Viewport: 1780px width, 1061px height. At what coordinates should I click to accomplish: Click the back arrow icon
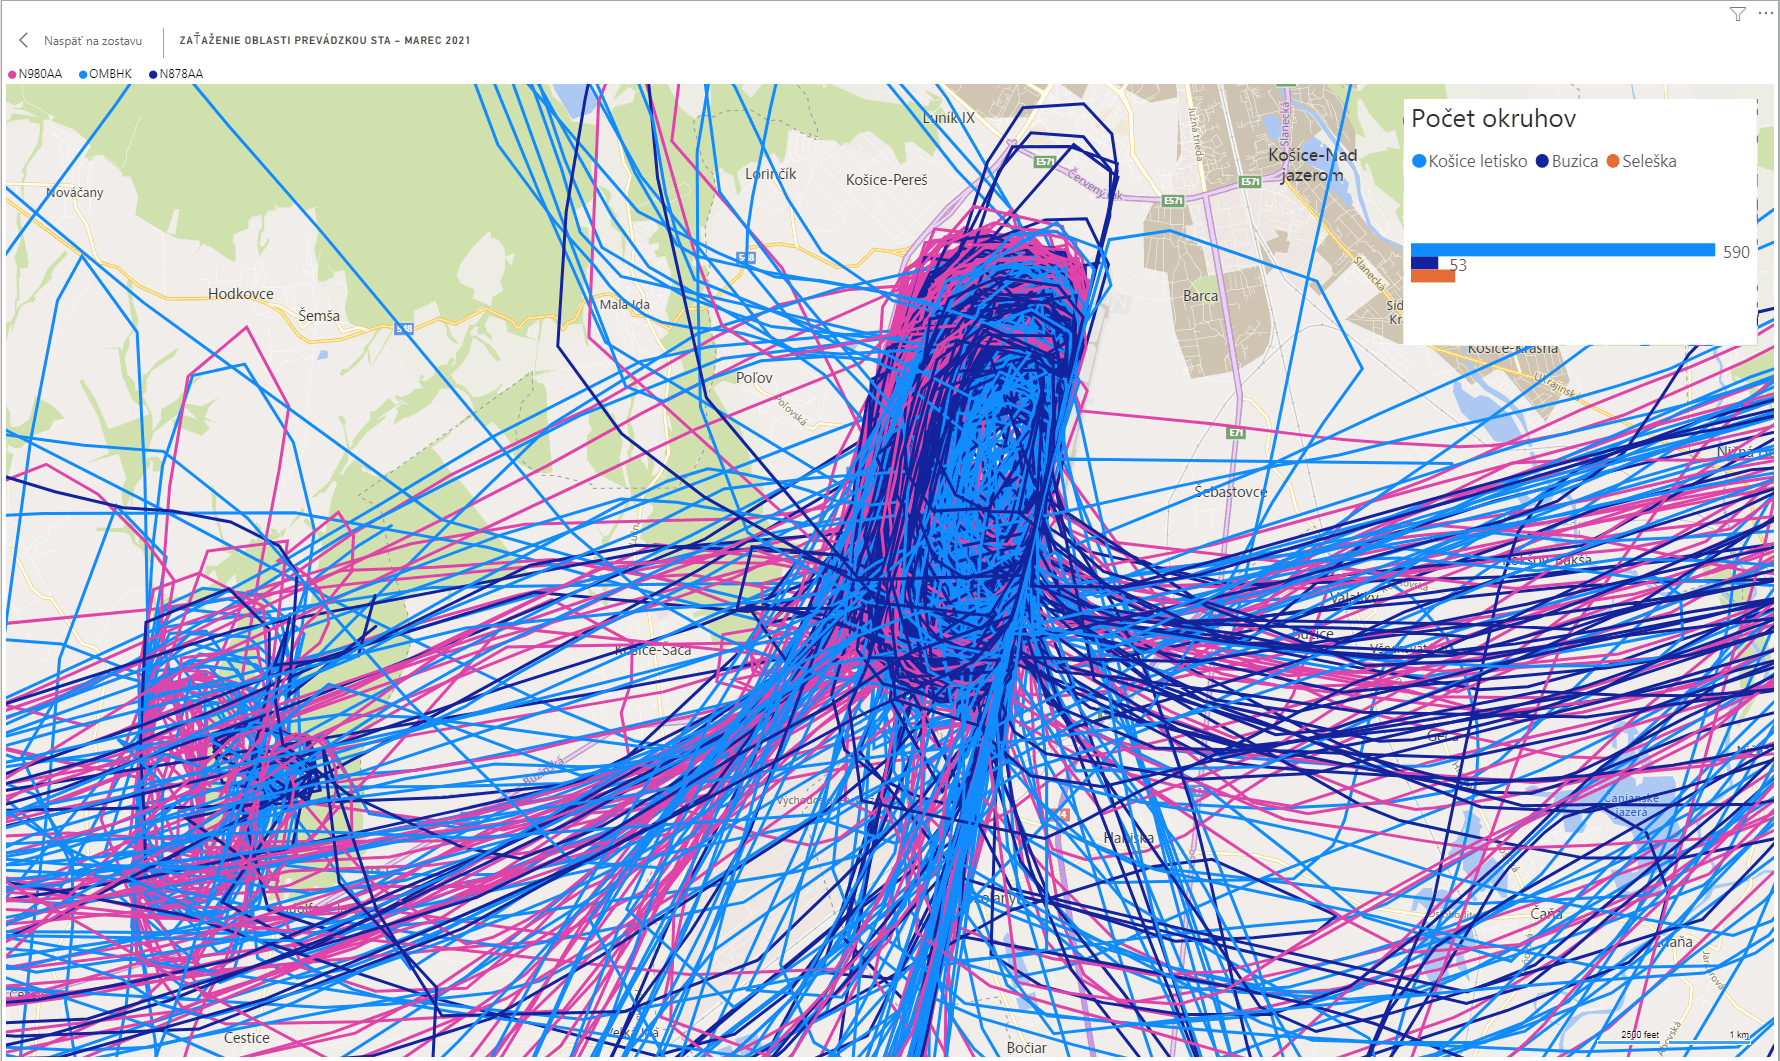pyautogui.click(x=24, y=40)
